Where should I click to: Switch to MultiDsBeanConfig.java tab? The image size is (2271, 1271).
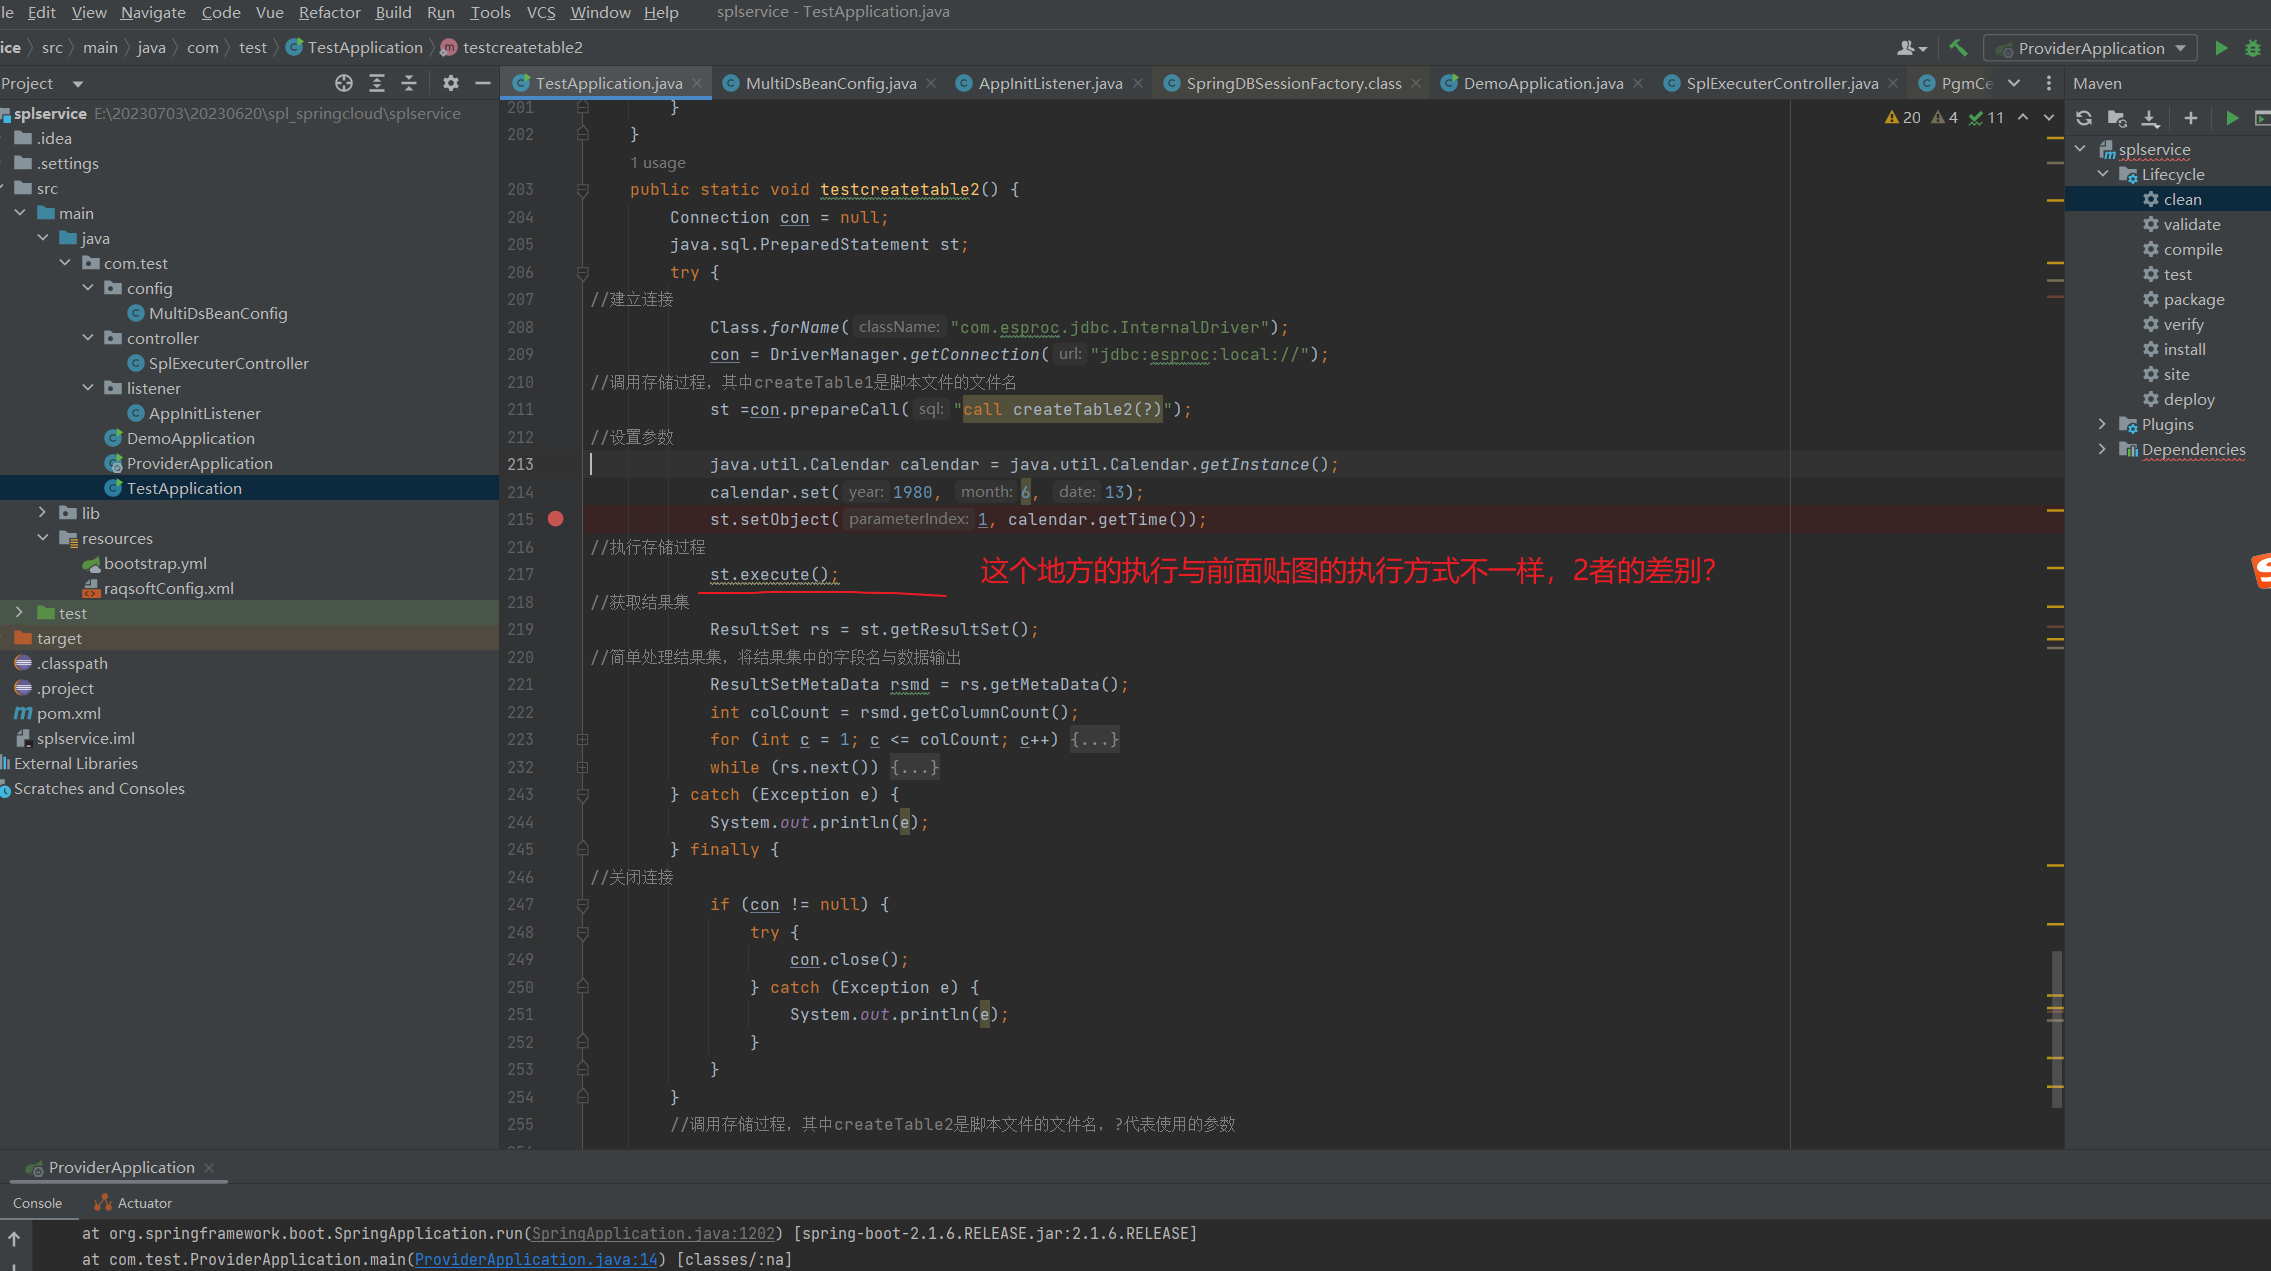coord(830,84)
